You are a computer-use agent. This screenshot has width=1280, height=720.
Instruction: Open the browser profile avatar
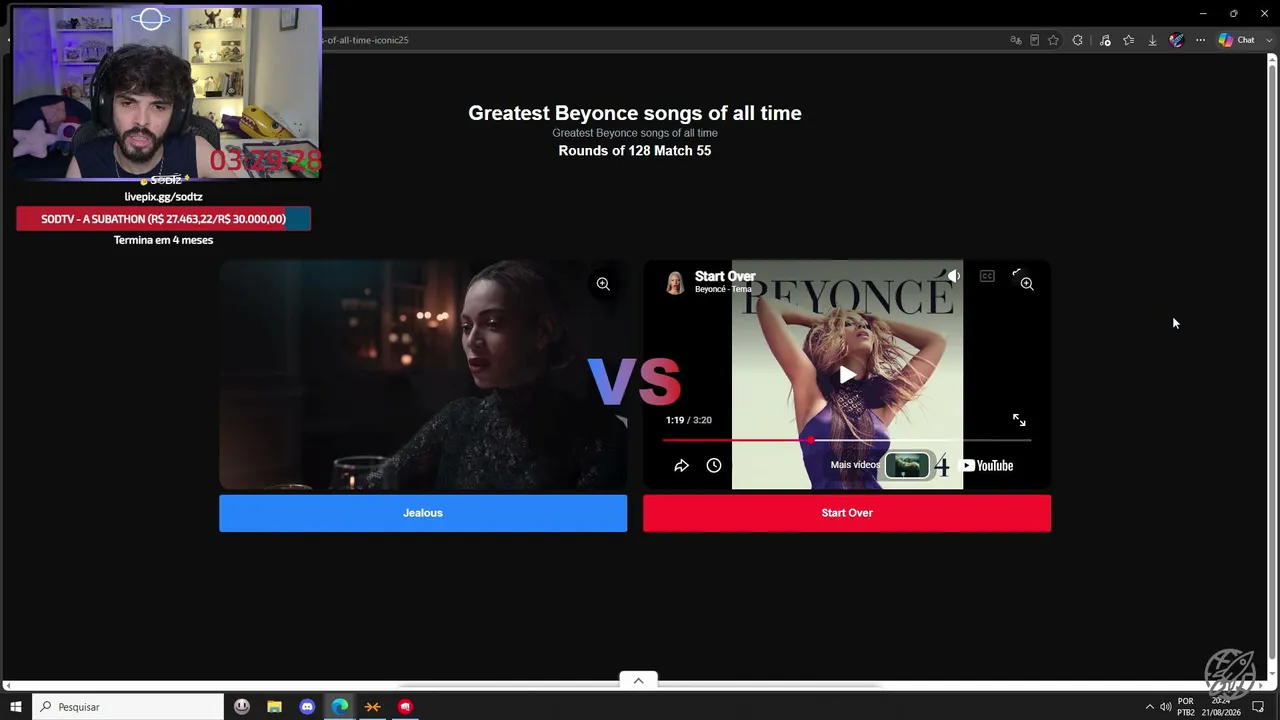[1176, 40]
